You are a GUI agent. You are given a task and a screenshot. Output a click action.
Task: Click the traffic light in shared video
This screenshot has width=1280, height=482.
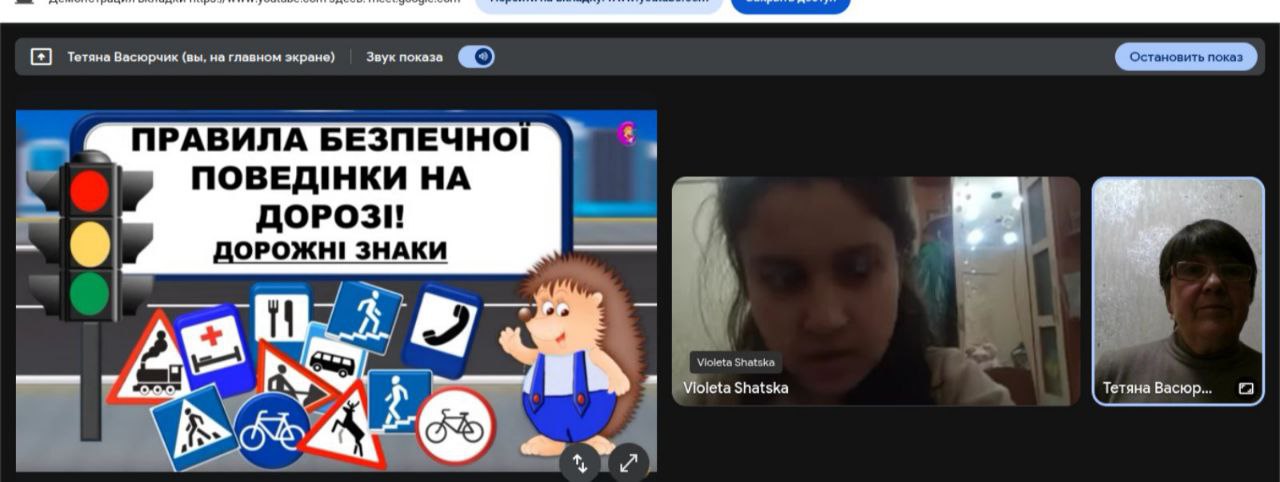pyautogui.click(x=90, y=240)
